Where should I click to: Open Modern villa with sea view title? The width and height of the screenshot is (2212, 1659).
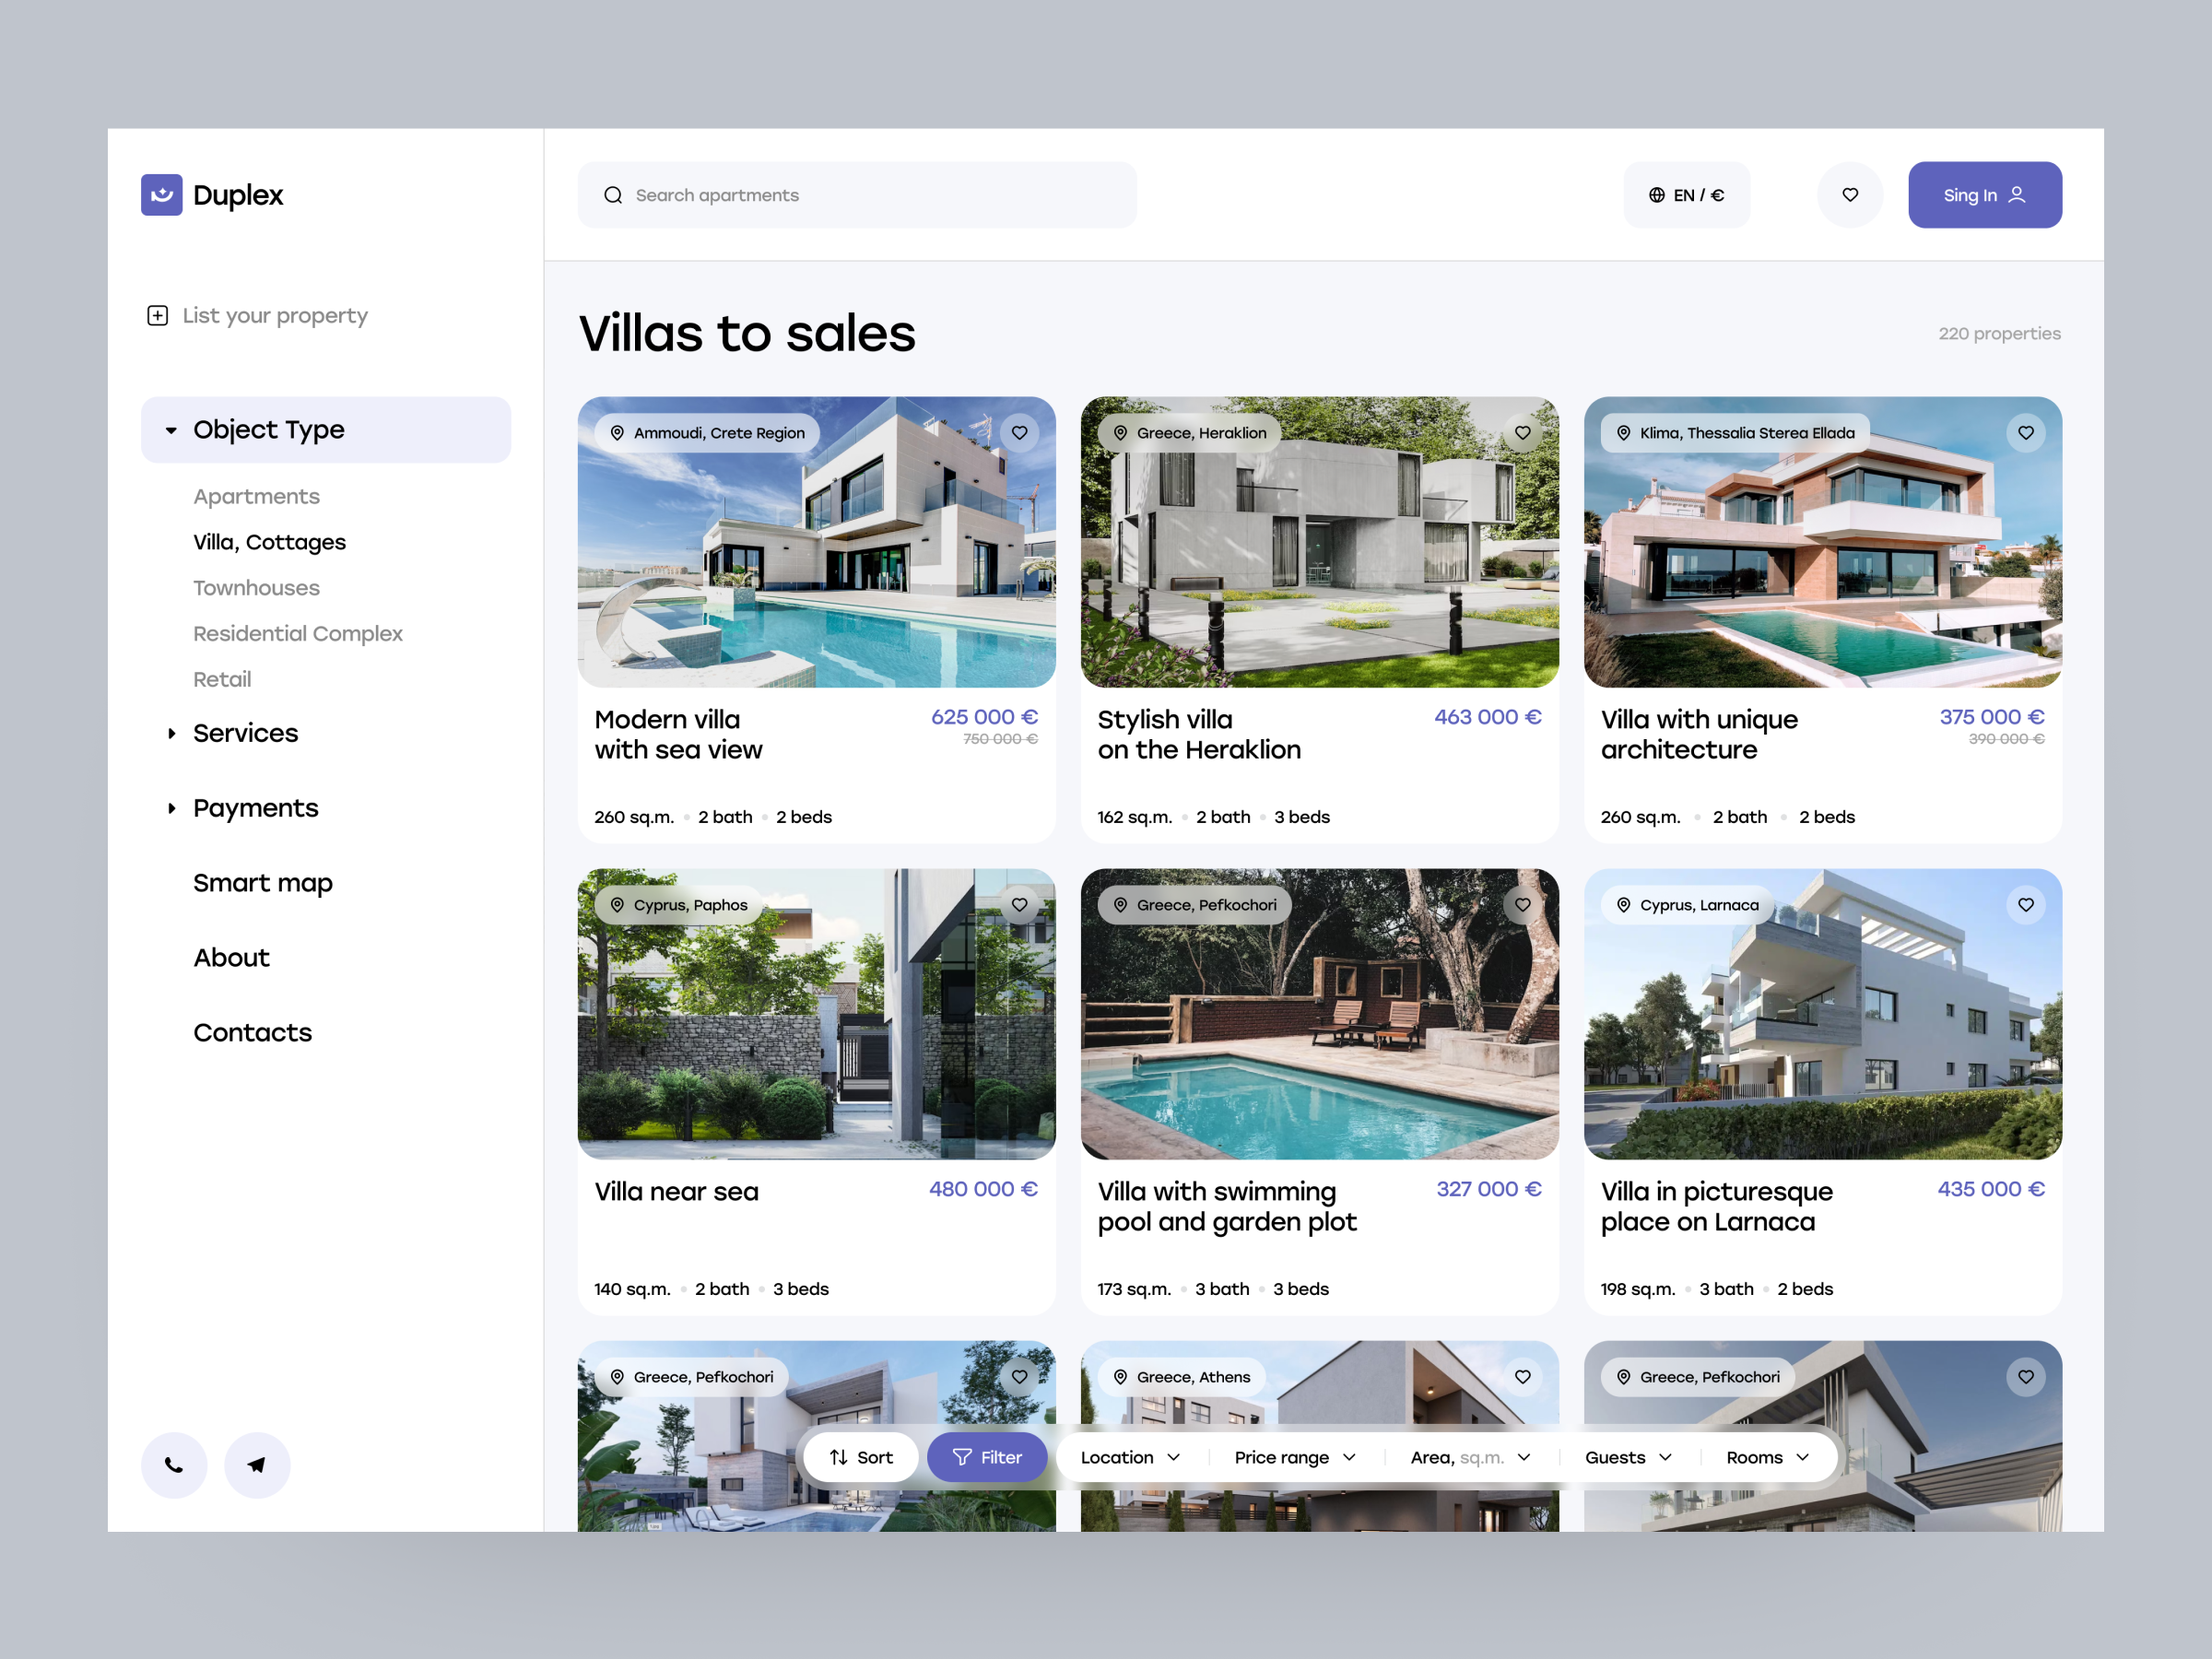coord(678,735)
